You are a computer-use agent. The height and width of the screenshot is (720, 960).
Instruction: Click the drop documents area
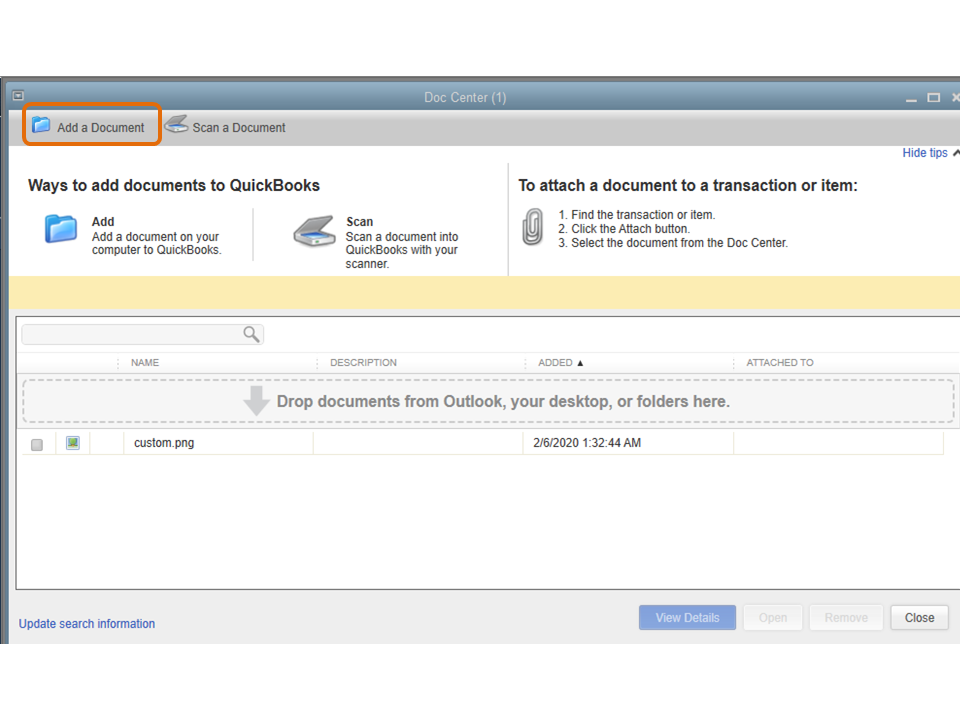pyautogui.click(x=488, y=401)
